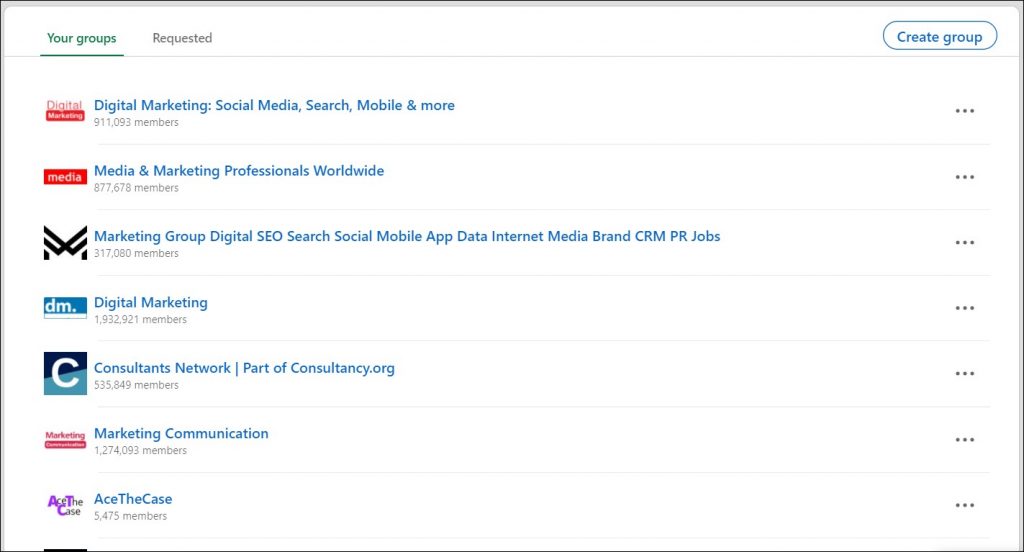The width and height of the screenshot is (1024, 552).
Task: Open three-dot menu for AceTheCase
Action: point(964,505)
